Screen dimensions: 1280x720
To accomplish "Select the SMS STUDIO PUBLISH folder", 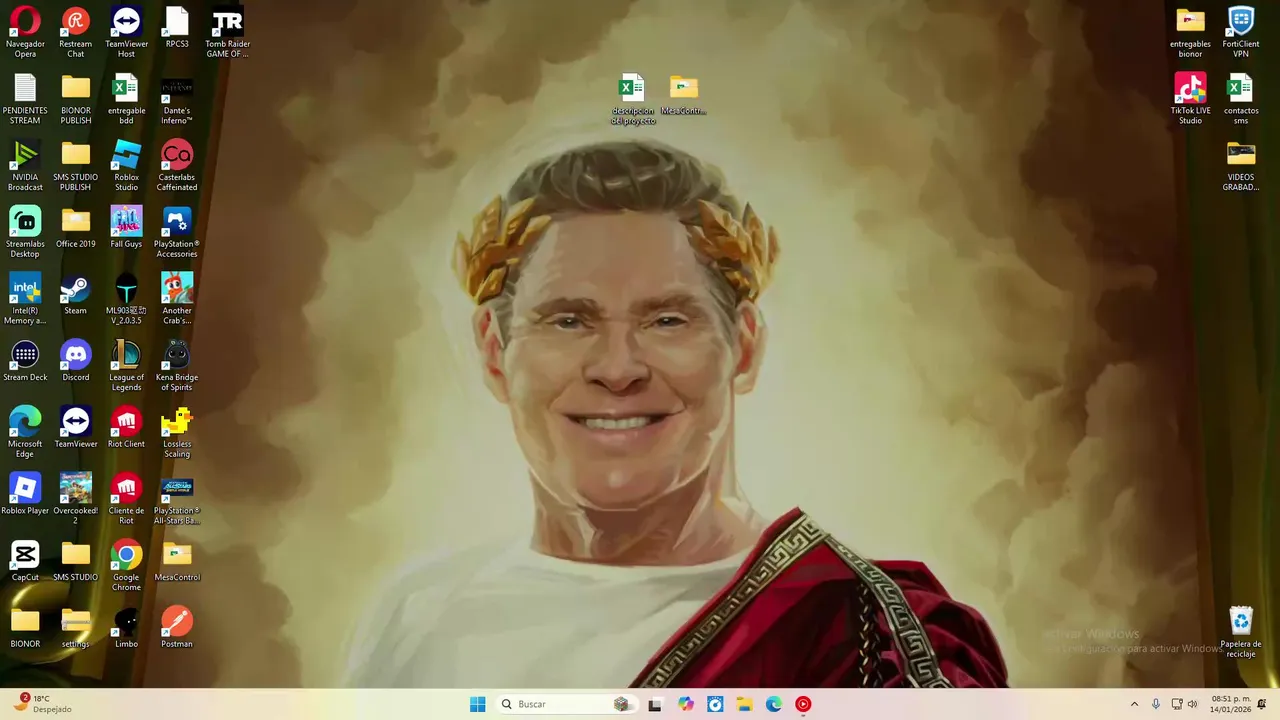I will point(76,166).
